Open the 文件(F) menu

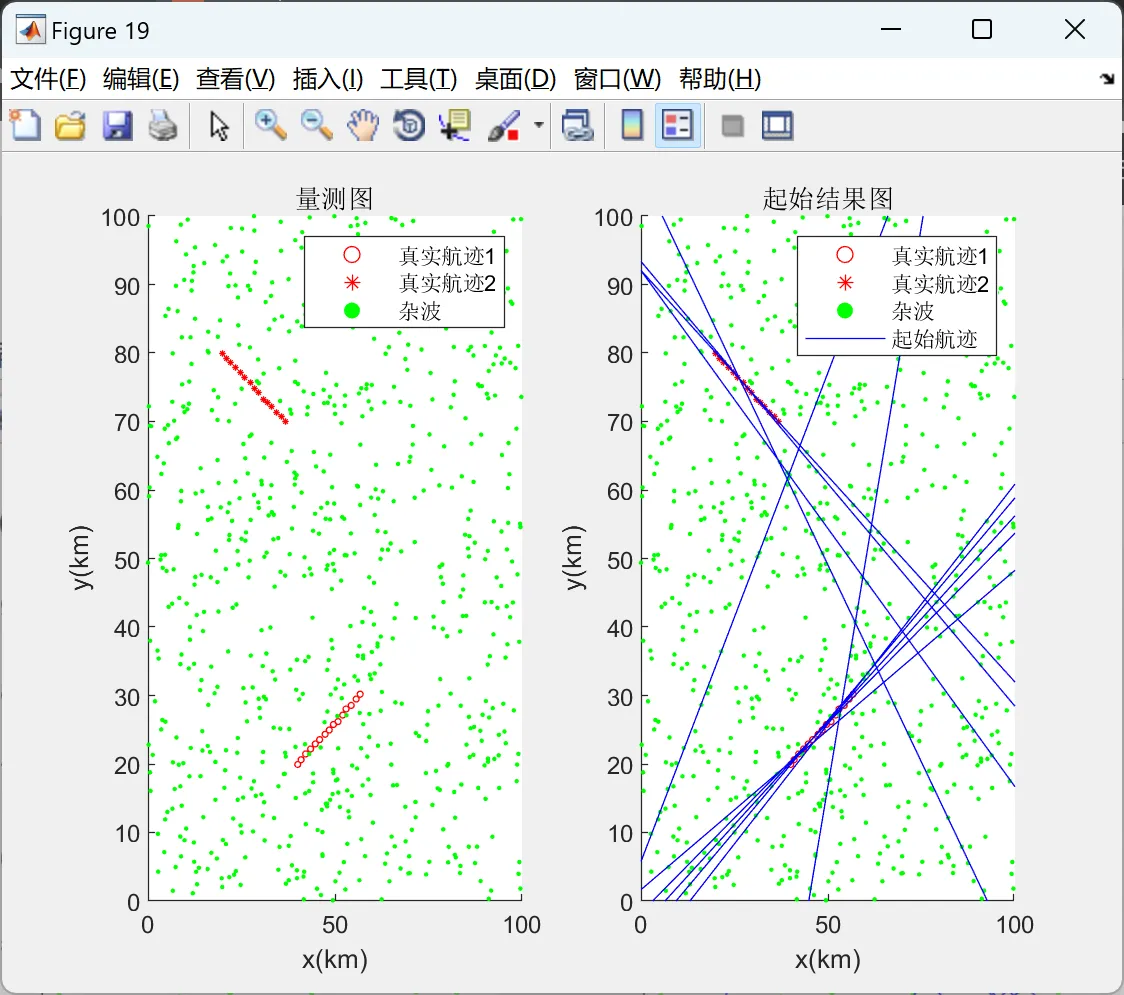click(48, 79)
